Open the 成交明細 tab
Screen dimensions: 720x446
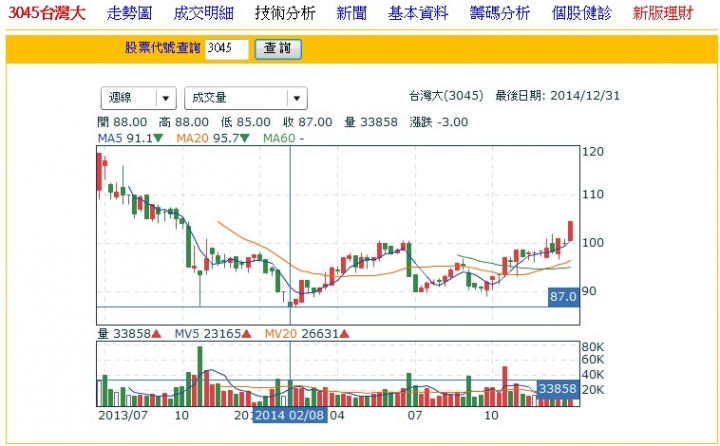(203, 13)
